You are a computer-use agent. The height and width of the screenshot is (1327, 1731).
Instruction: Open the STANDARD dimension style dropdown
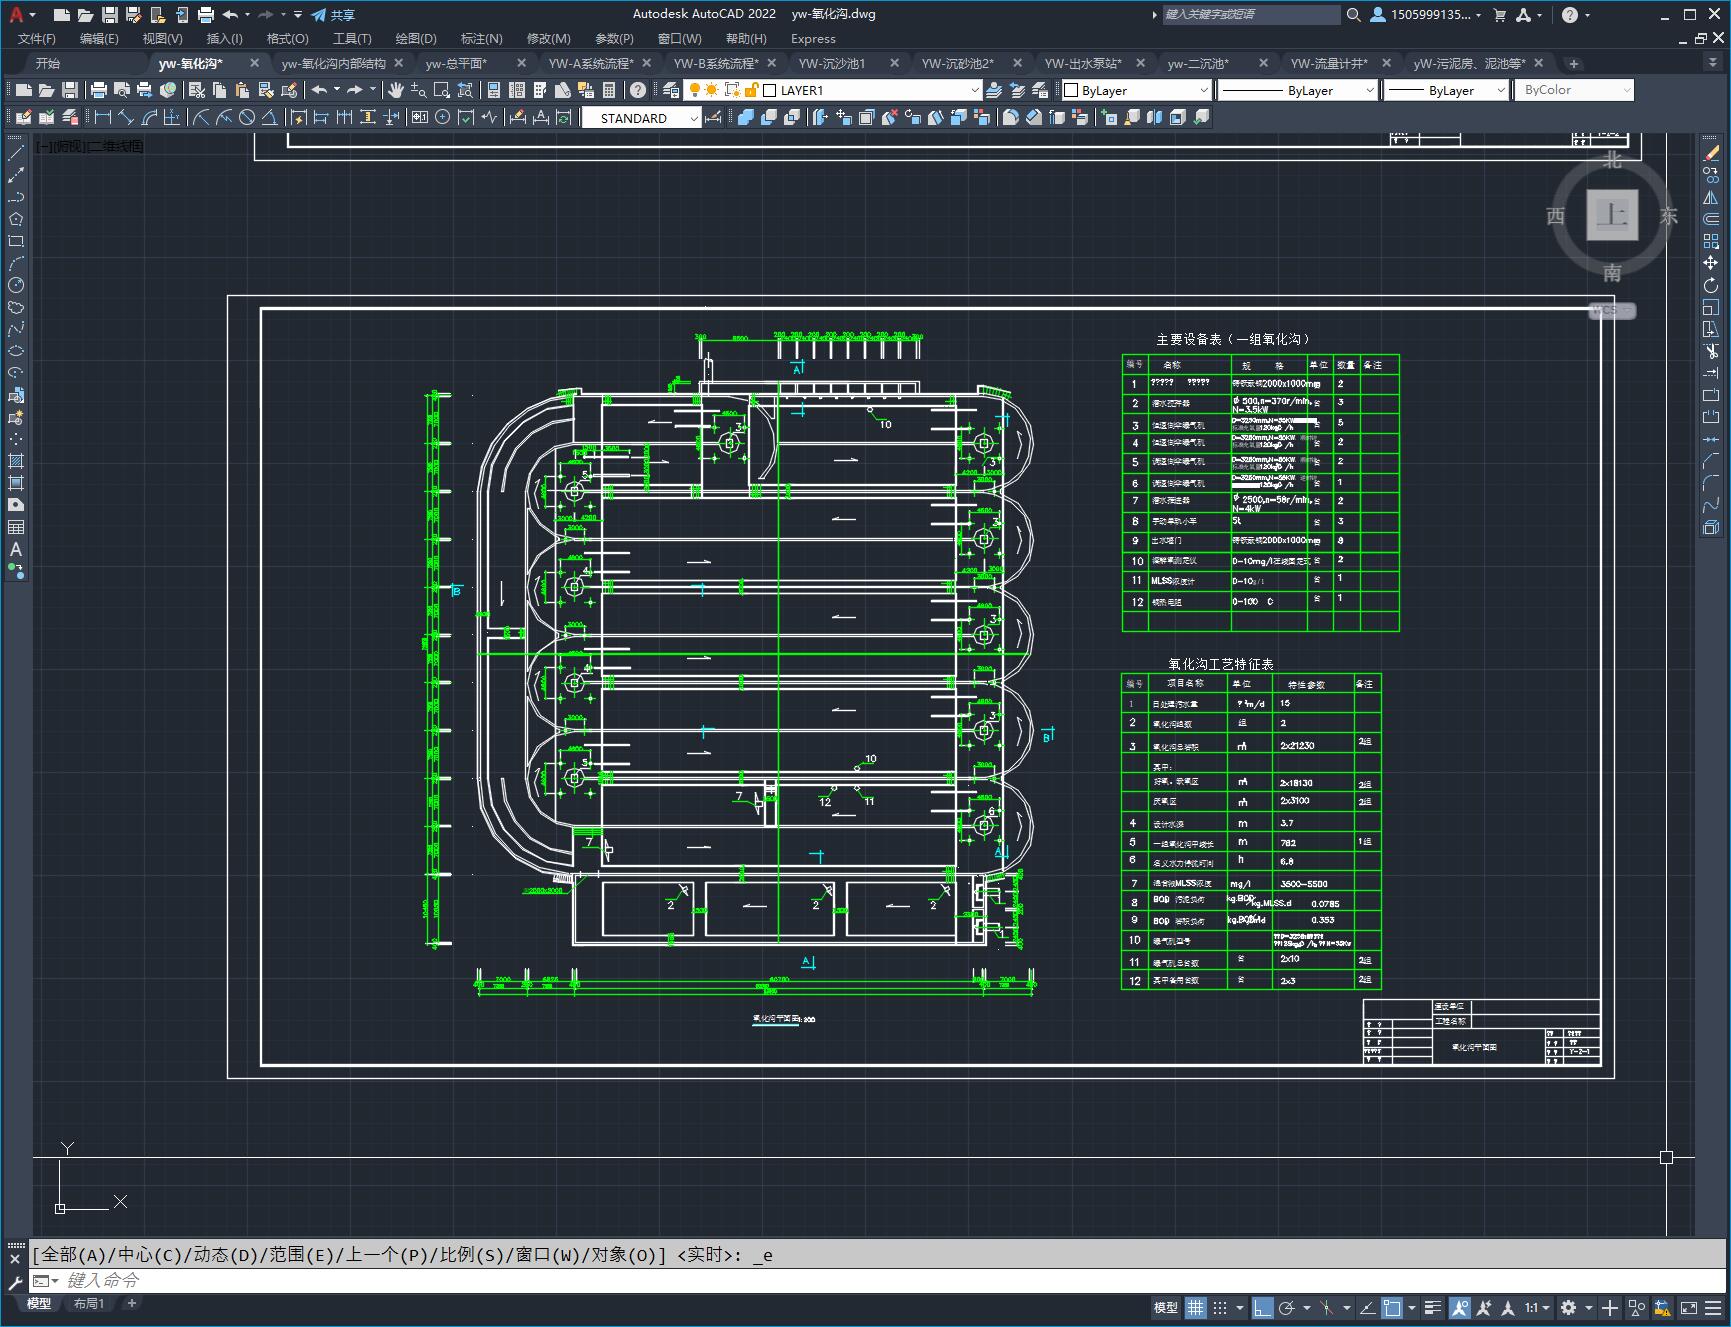(693, 118)
